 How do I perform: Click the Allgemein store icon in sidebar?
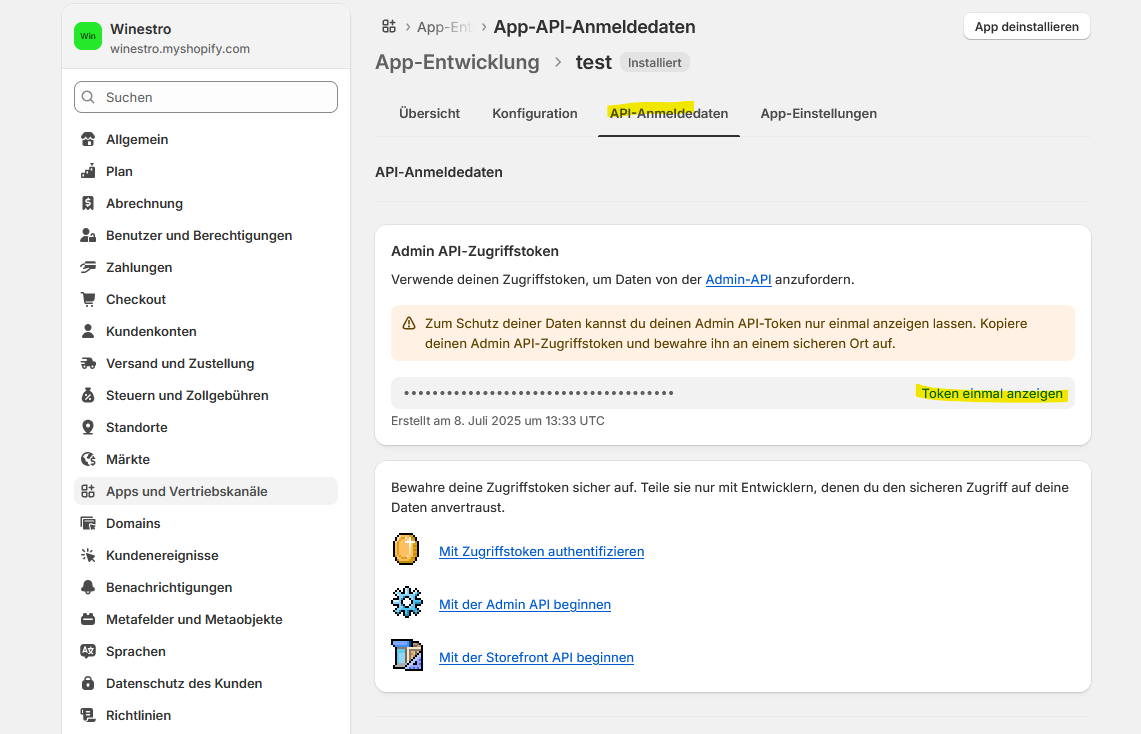click(88, 139)
